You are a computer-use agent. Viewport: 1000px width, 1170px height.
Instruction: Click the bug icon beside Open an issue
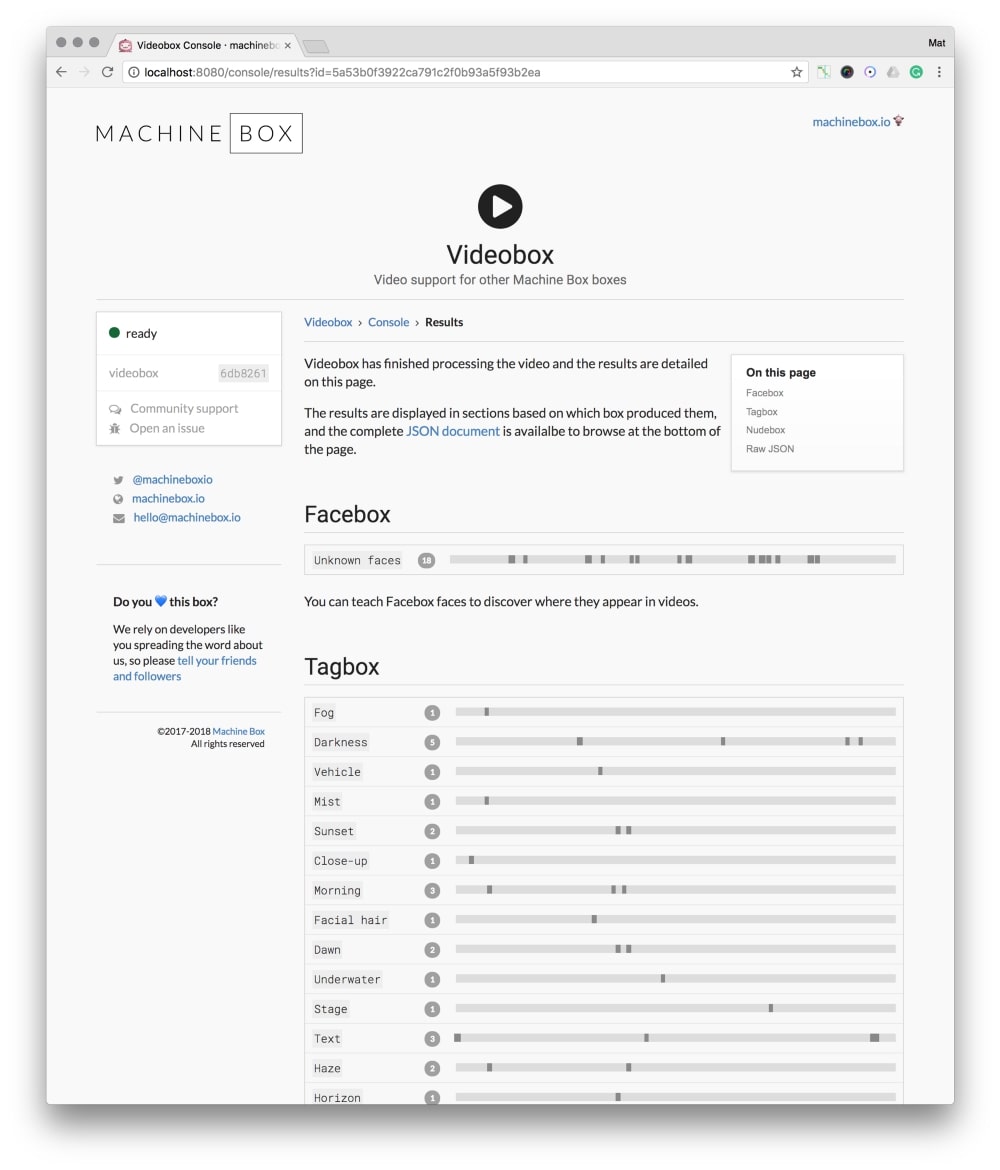click(115, 428)
